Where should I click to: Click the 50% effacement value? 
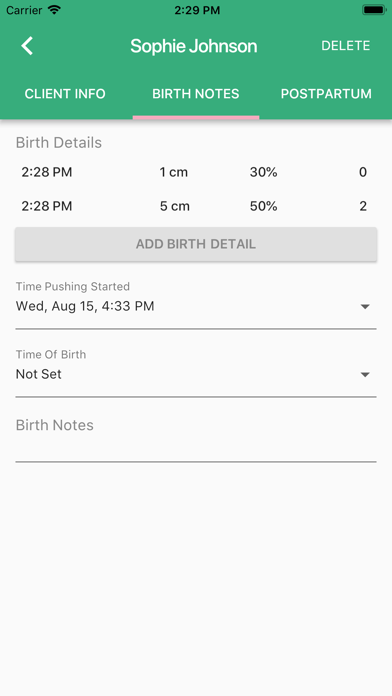click(263, 206)
